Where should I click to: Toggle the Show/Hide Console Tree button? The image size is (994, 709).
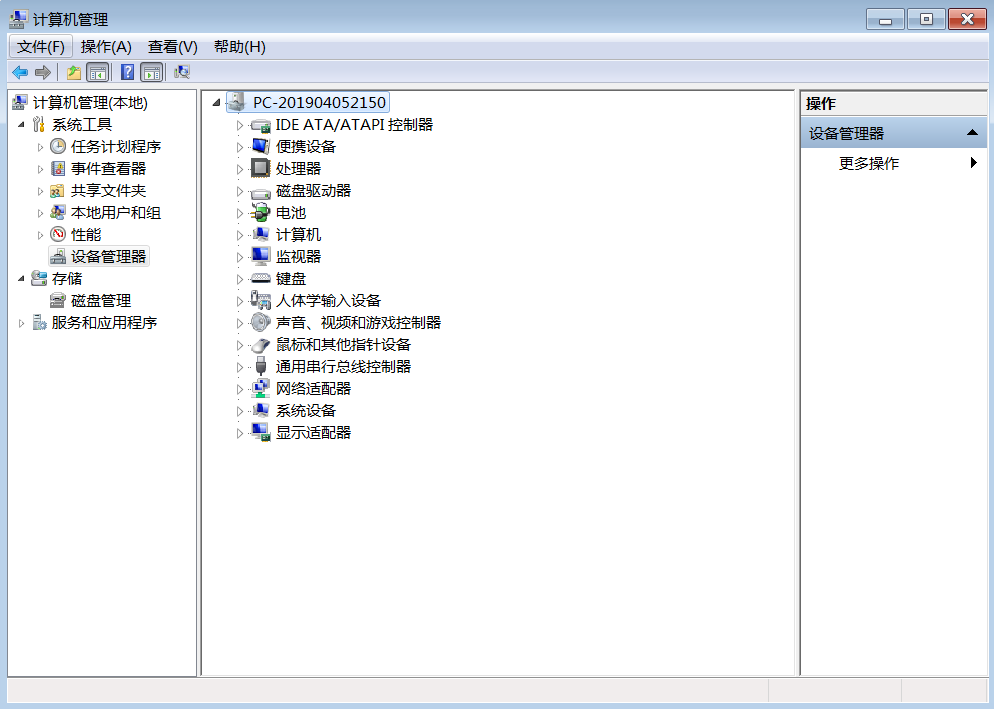coord(98,72)
